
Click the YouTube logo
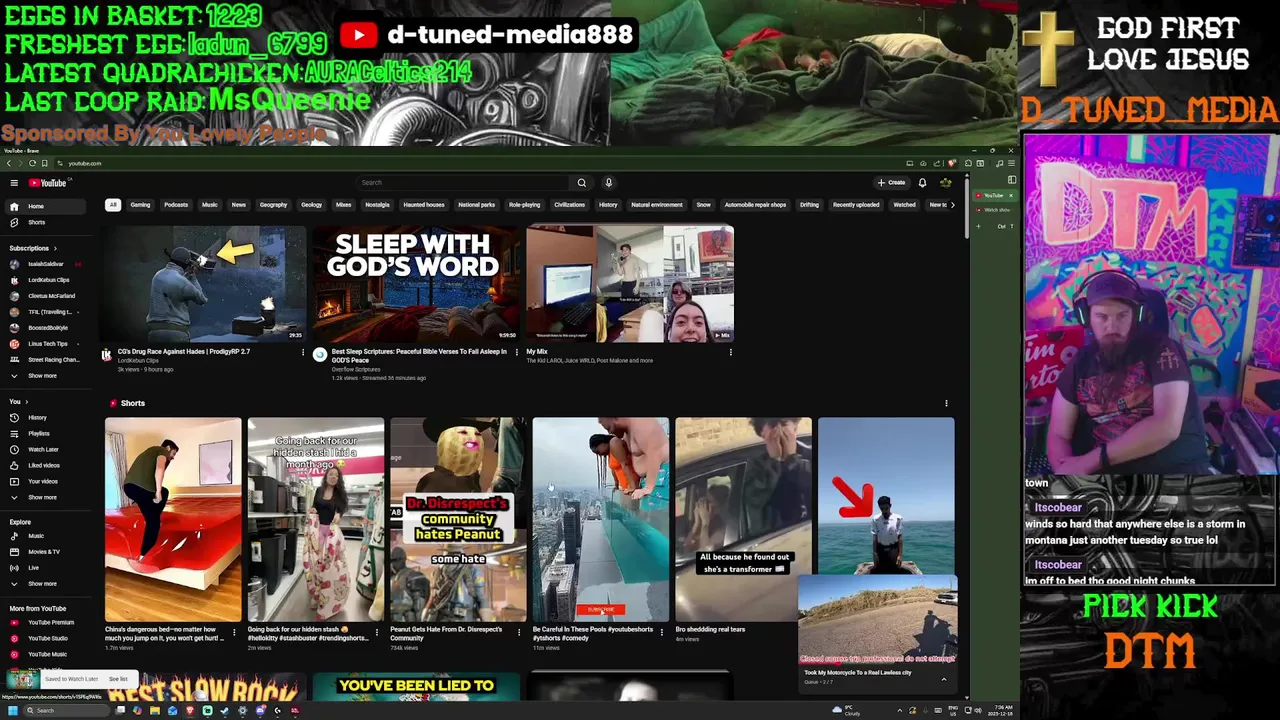pyautogui.click(x=47, y=183)
